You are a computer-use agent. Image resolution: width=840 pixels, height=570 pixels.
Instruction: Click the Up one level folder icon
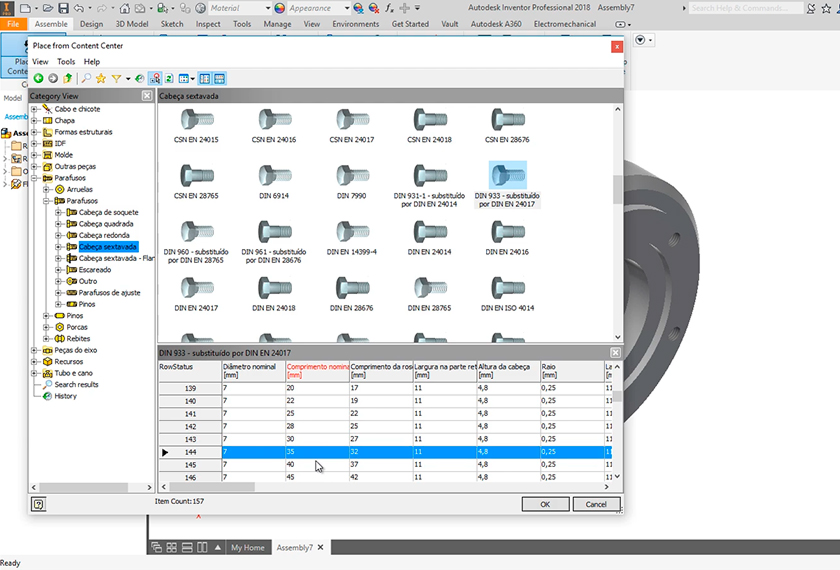68,78
